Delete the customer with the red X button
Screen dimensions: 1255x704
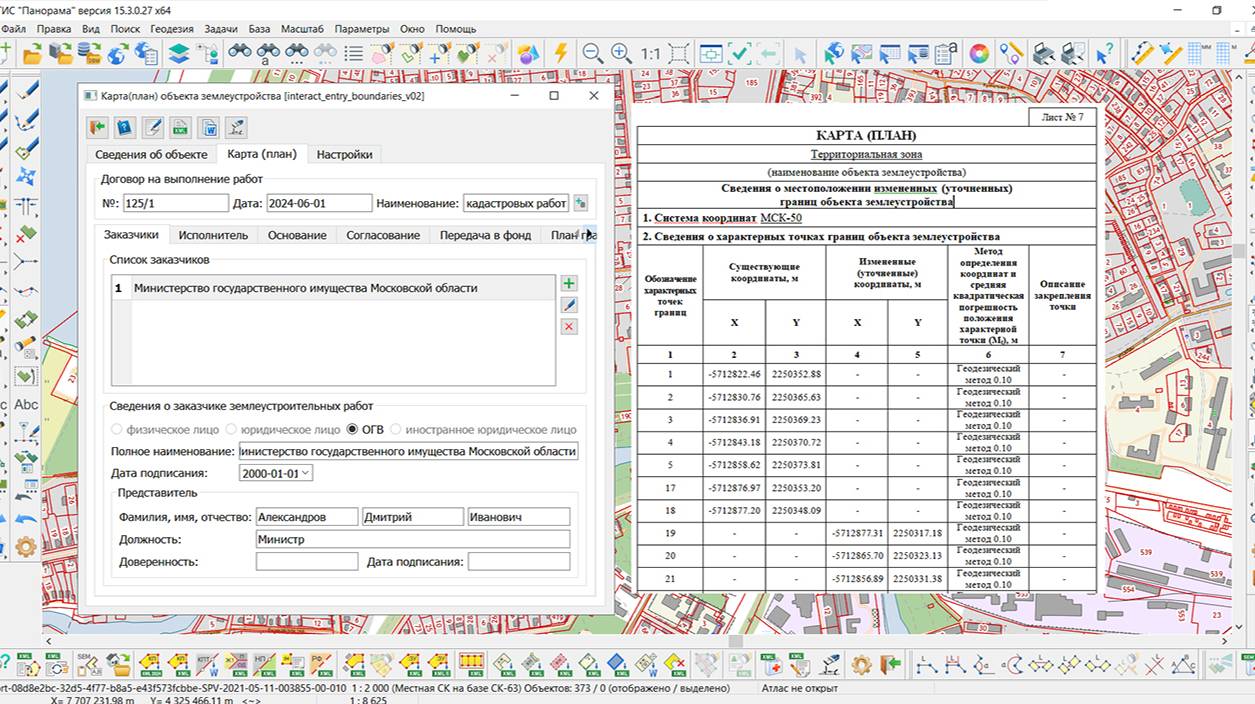[x=569, y=327]
